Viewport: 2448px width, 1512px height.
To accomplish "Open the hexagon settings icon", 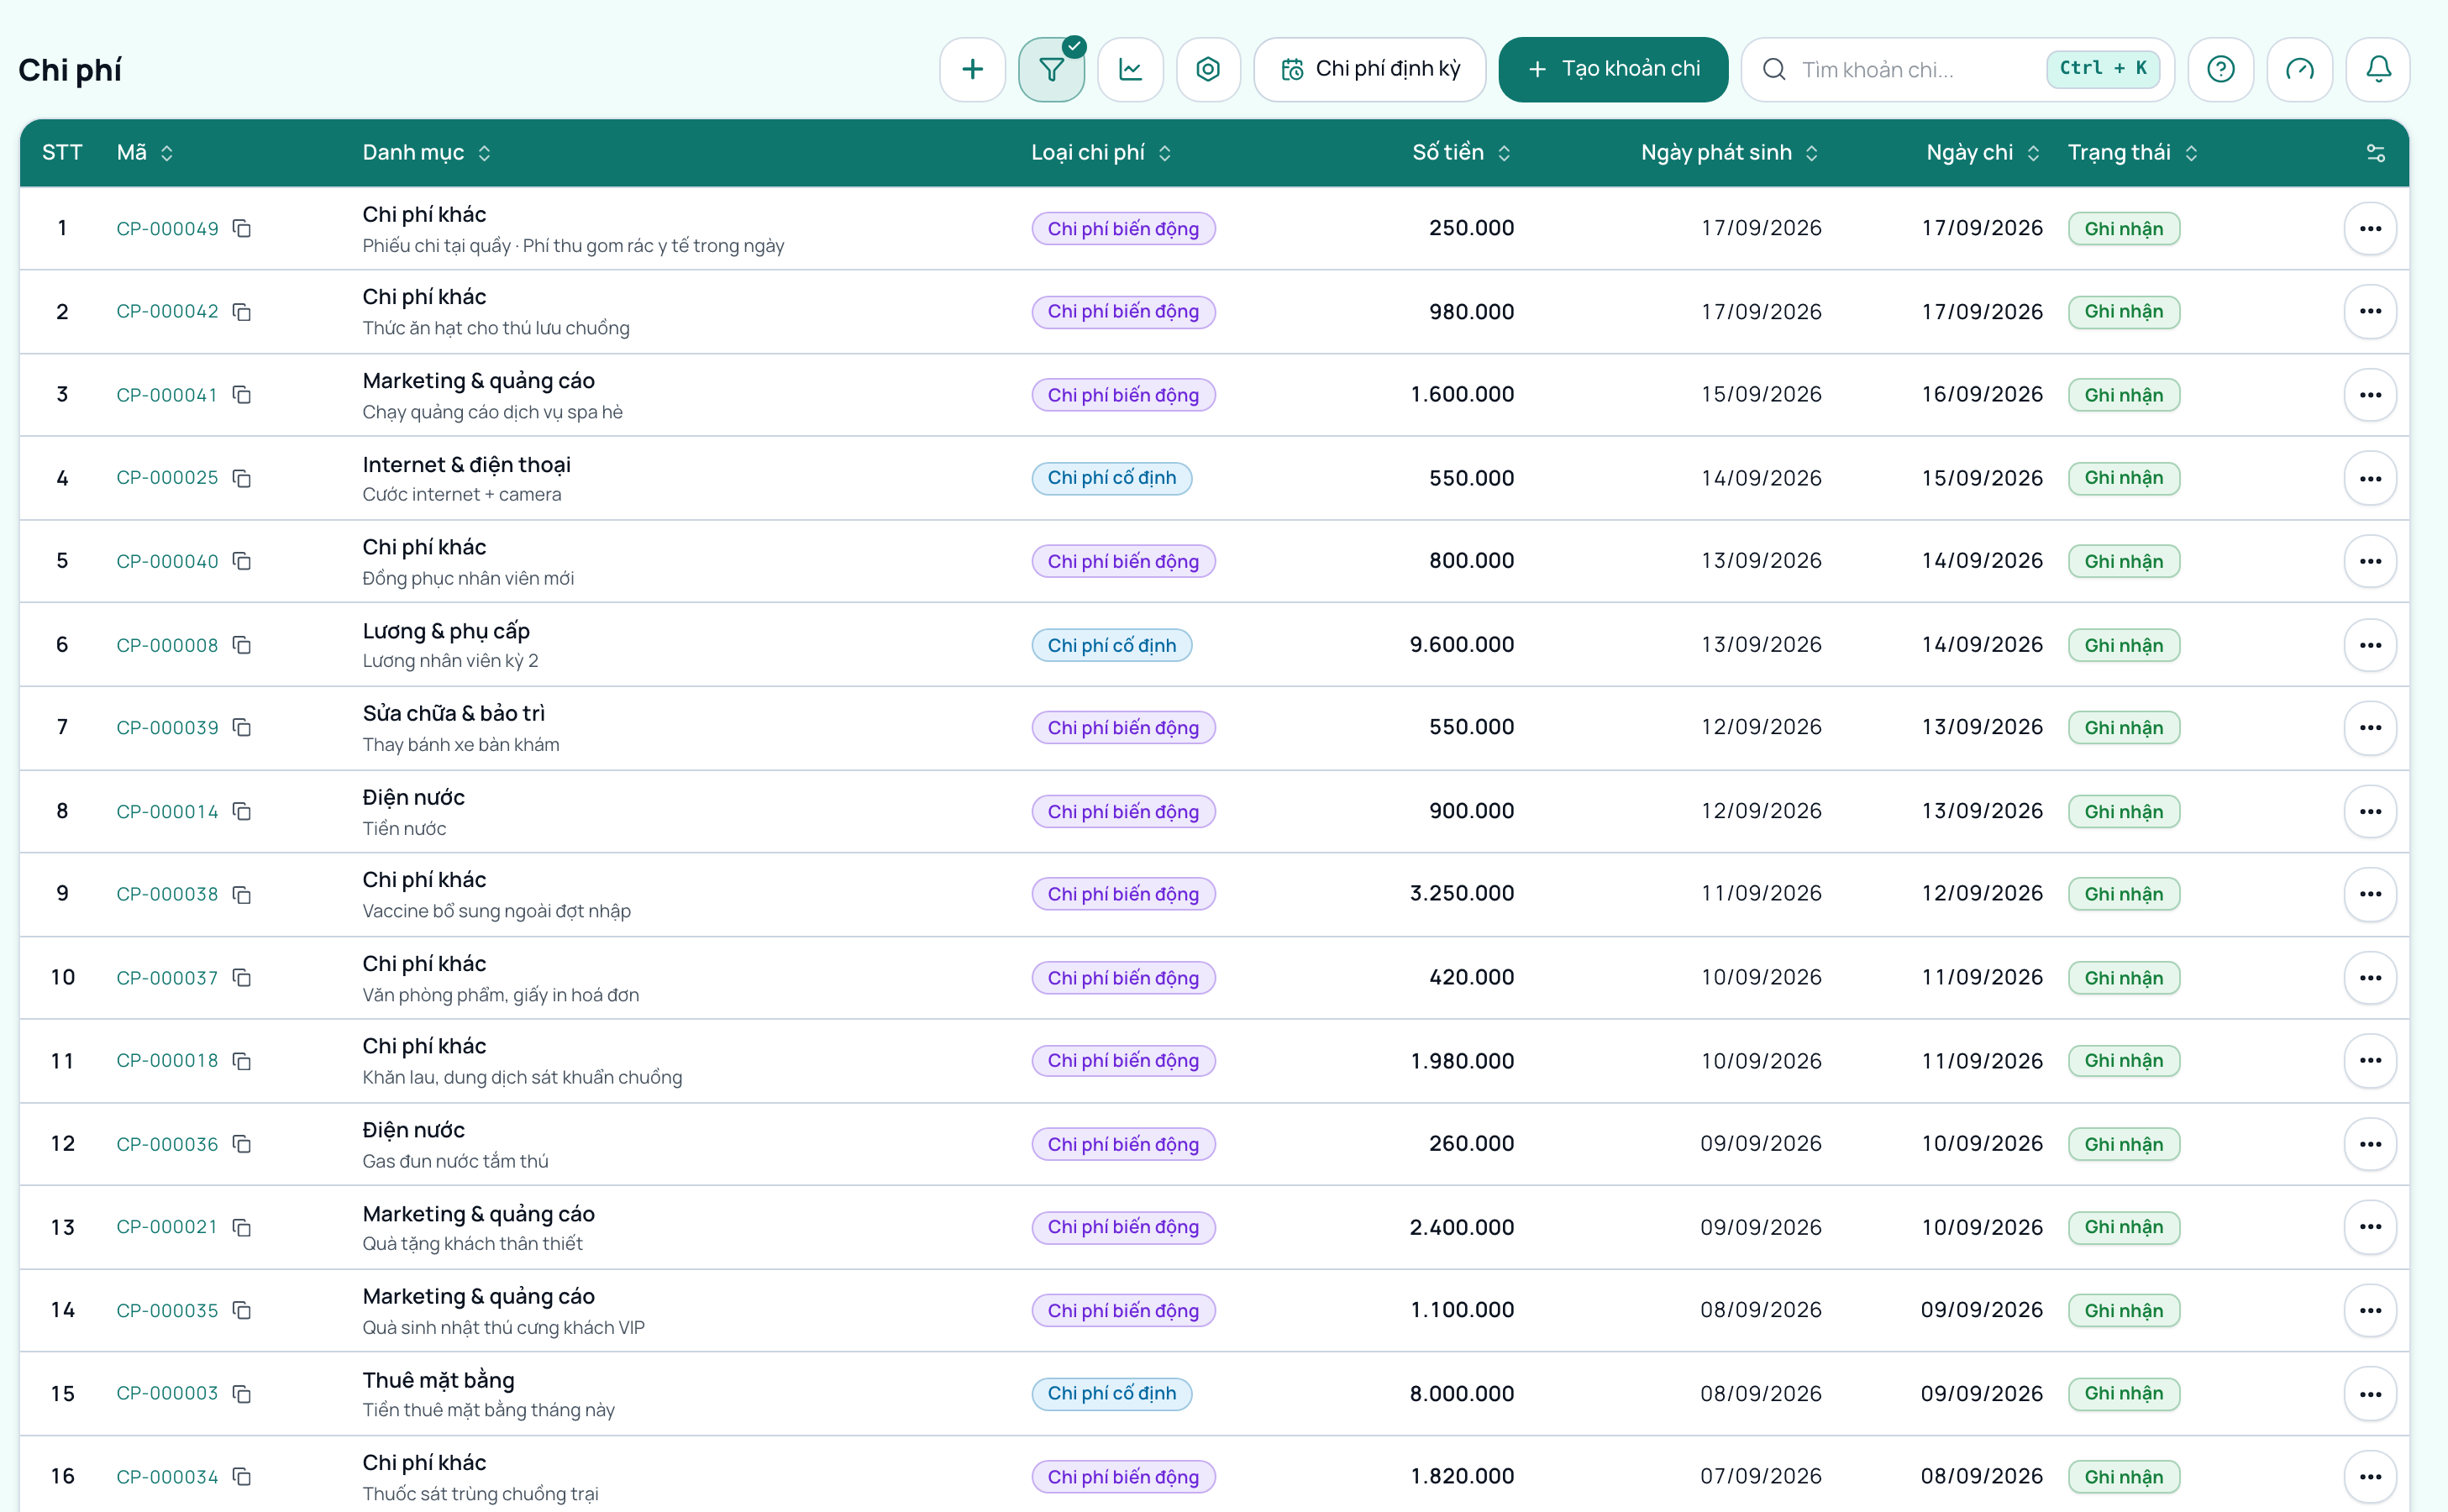I will [1208, 69].
